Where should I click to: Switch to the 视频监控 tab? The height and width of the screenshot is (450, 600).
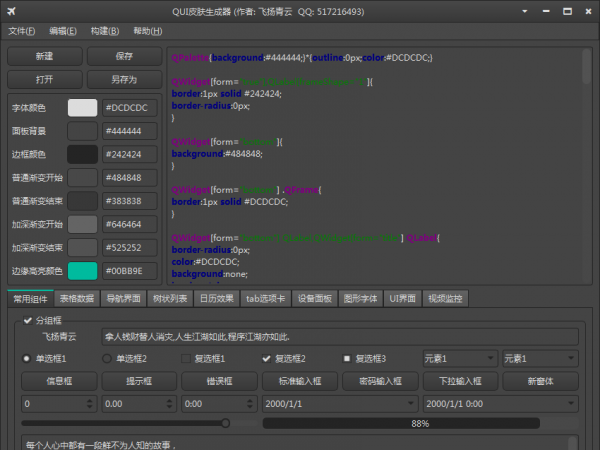[447, 298]
